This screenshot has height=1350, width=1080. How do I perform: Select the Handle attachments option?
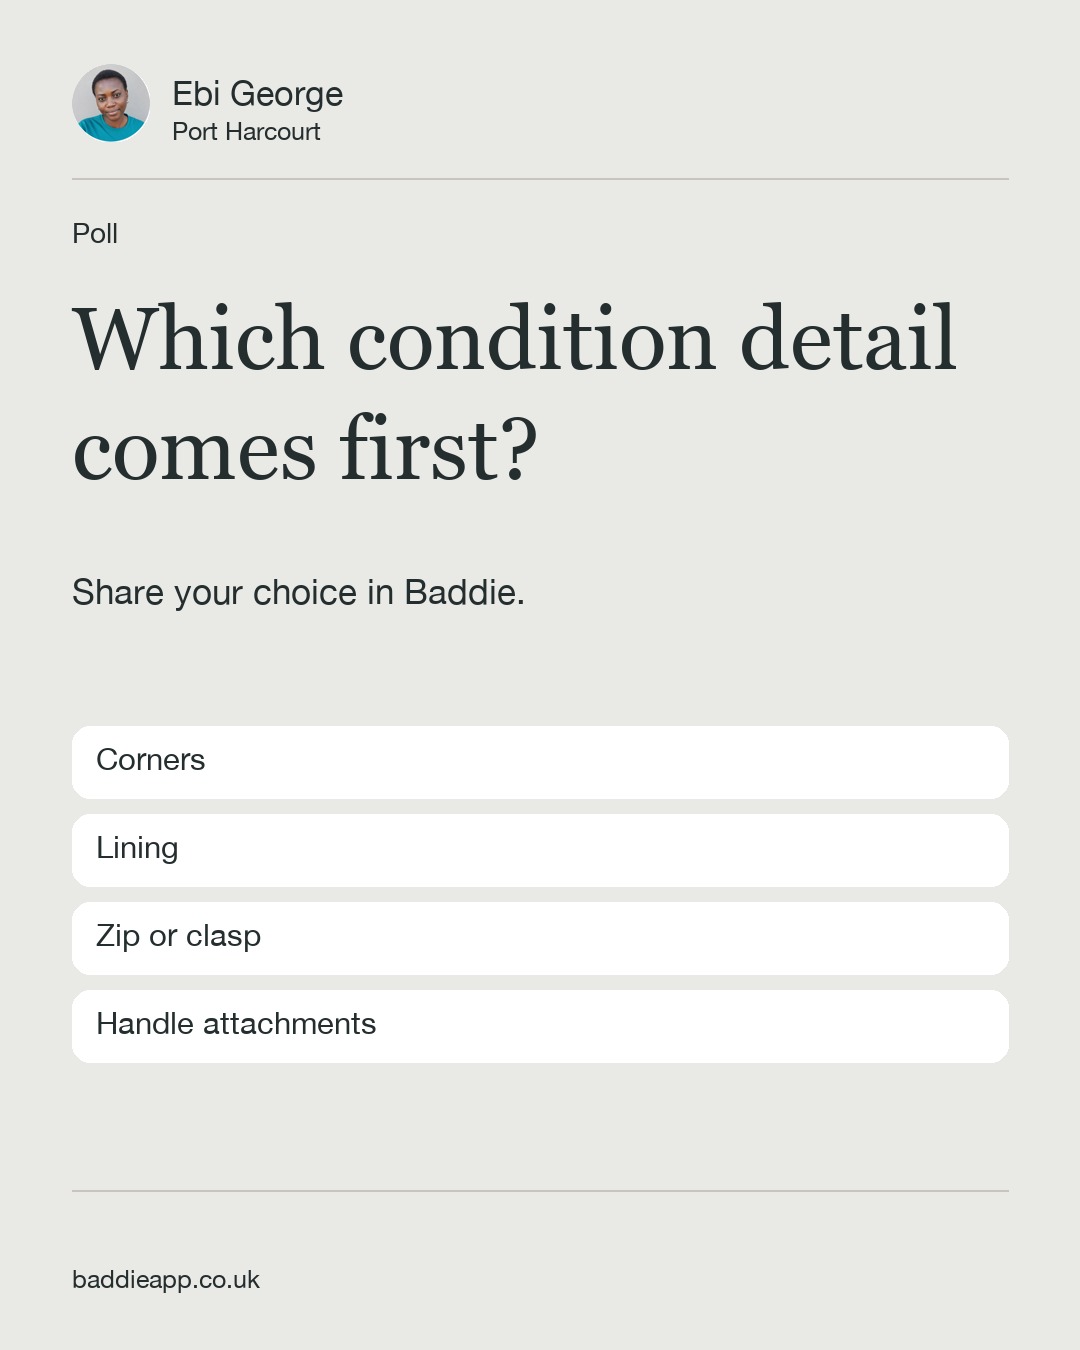click(540, 1026)
